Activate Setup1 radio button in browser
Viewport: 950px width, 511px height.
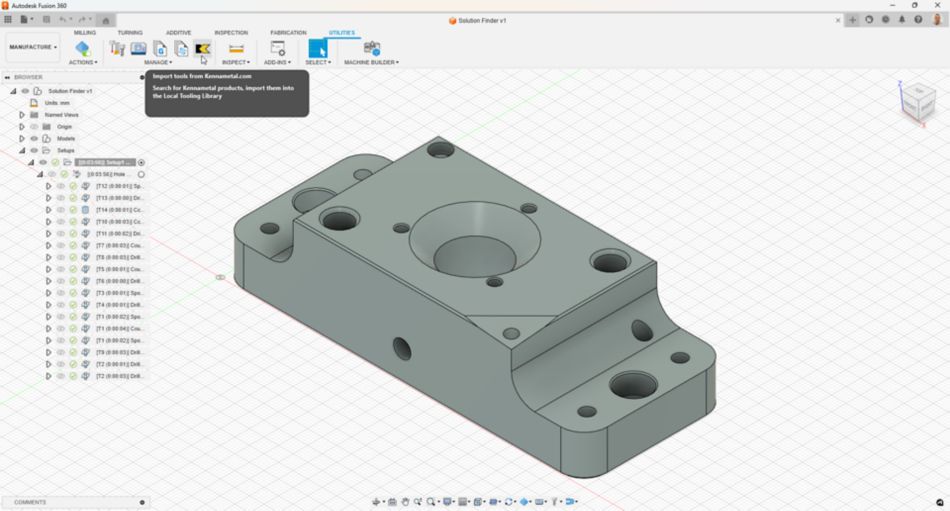point(141,162)
